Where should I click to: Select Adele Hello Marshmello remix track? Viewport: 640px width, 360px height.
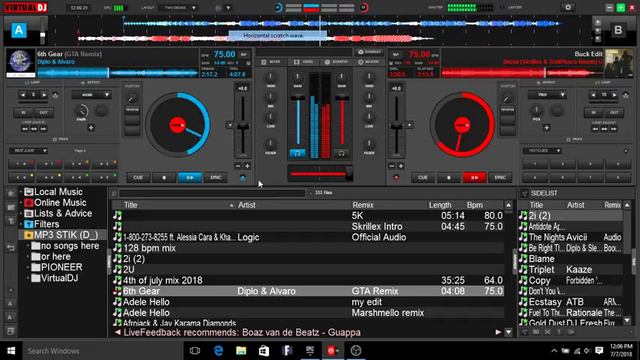[308, 313]
